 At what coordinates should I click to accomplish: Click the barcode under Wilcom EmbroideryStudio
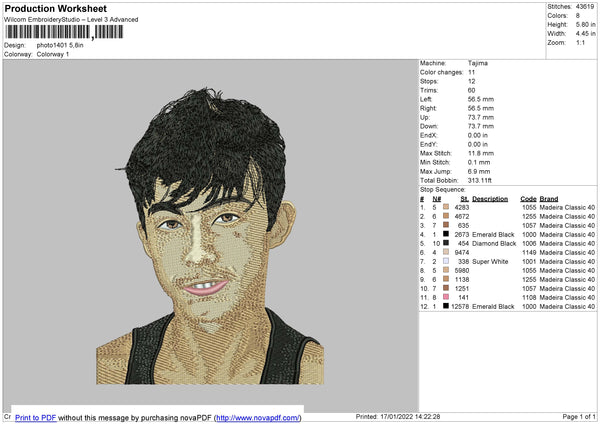point(64,32)
